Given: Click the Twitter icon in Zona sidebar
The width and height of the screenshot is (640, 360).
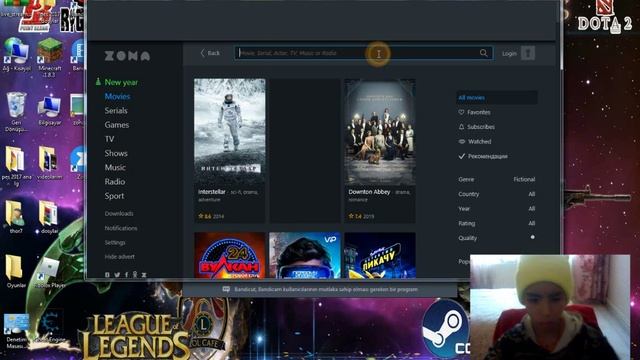Looking at the screenshot, I should pyautogui.click(x=117, y=275).
